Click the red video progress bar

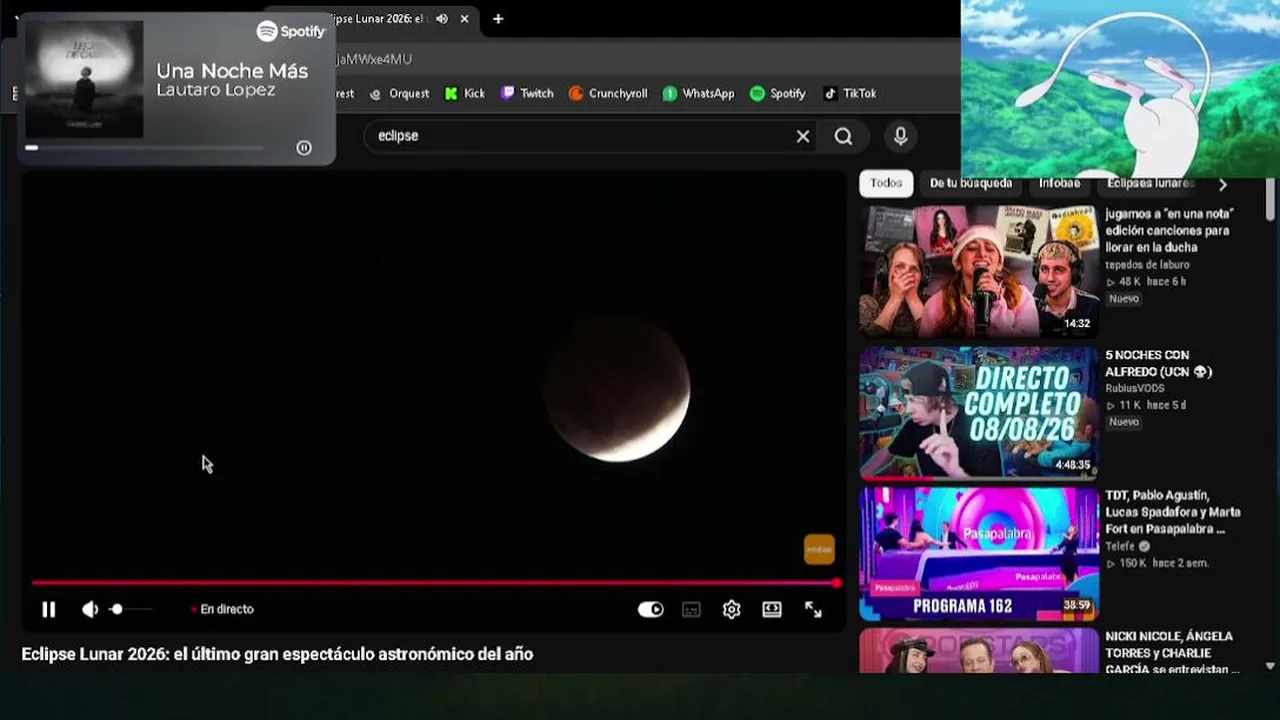[435, 583]
